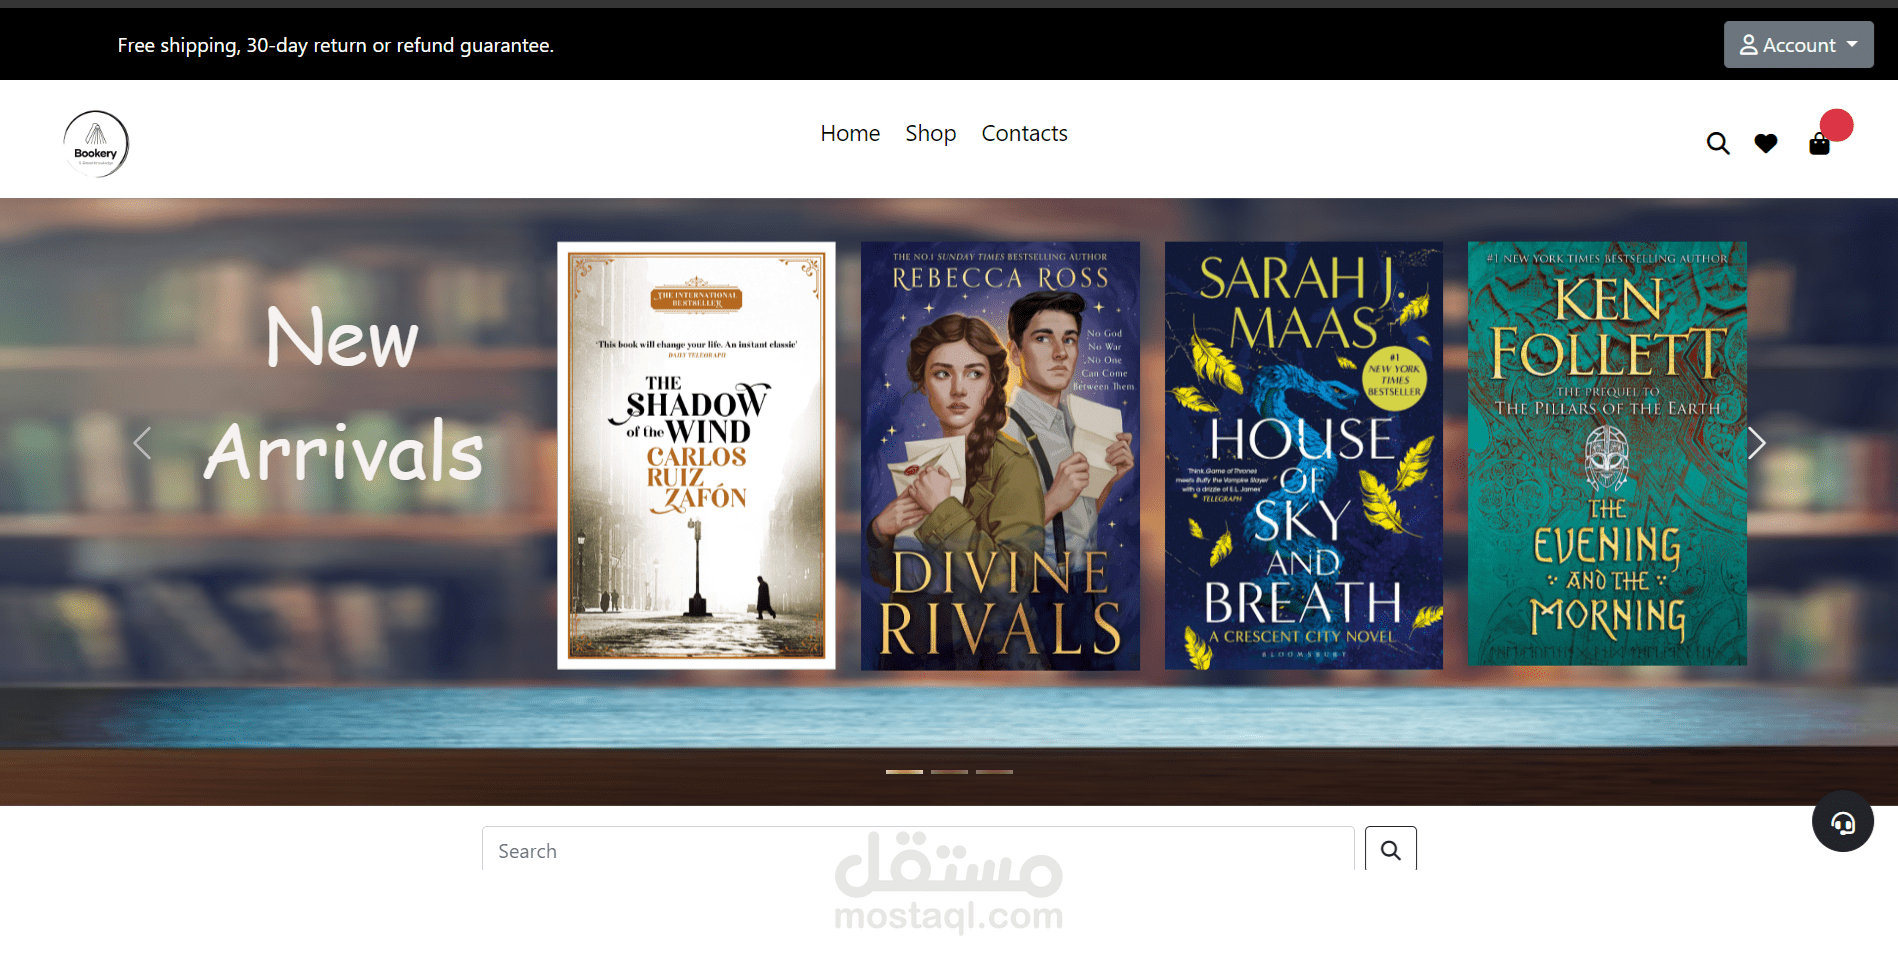Open The Evening and the Morning cover
The width and height of the screenshot is (1898, 955).
click(1607, 453)
